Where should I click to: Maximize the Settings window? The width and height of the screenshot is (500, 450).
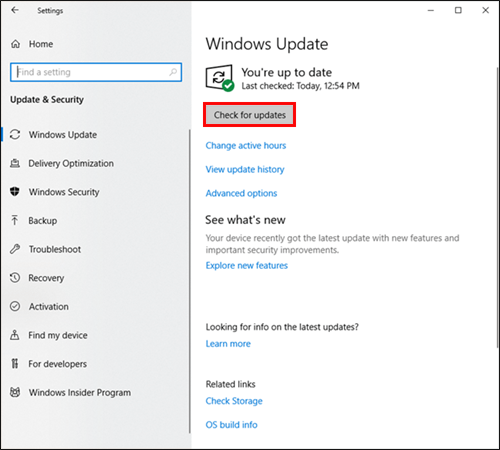[x=458, y=10]
